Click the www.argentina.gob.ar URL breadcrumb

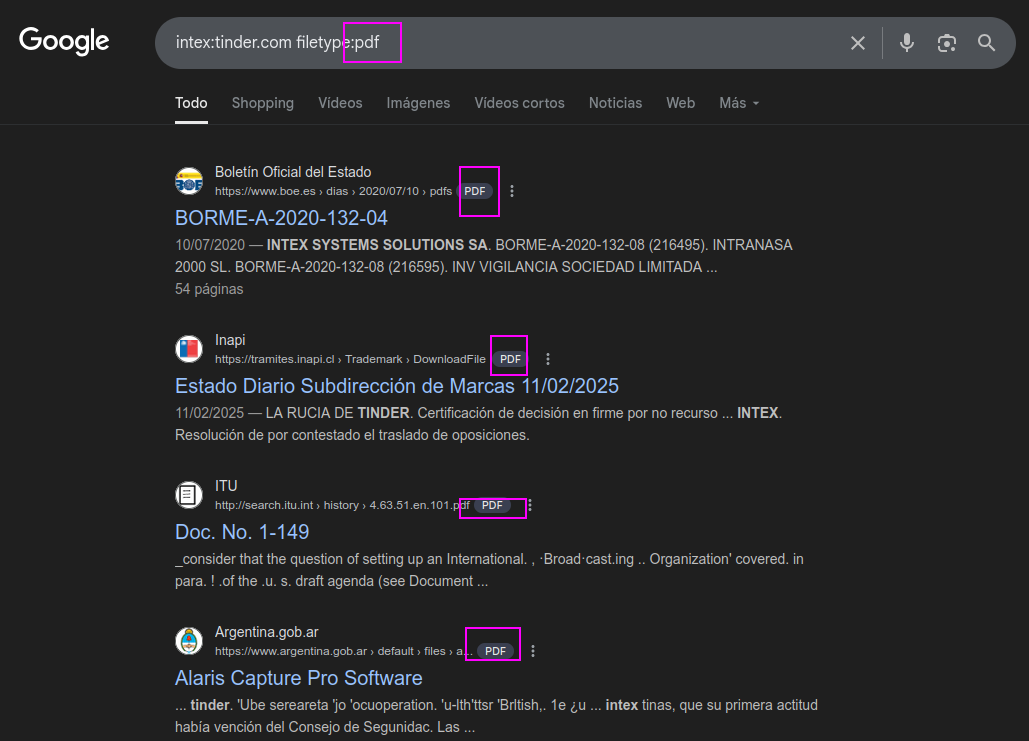(344, 651)
